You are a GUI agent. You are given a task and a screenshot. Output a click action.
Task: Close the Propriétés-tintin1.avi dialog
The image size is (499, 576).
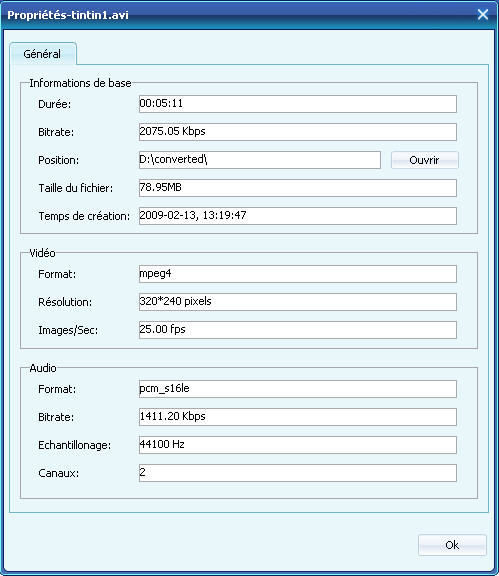tap(483, 15)
